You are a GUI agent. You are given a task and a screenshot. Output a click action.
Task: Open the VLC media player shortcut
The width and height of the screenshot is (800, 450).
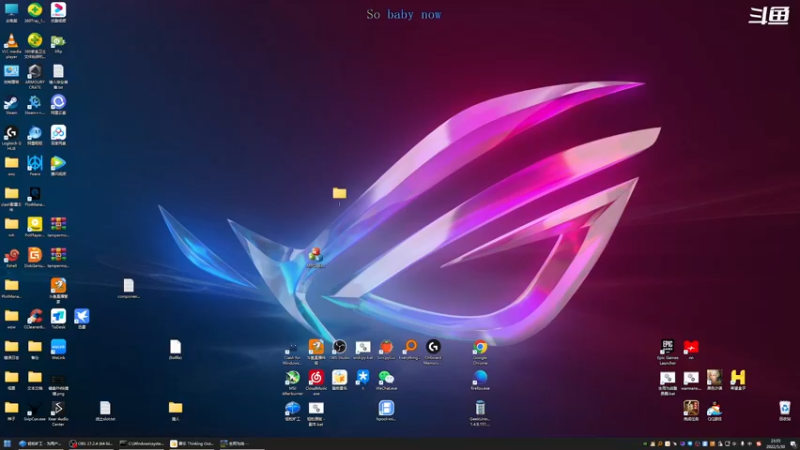11,45
